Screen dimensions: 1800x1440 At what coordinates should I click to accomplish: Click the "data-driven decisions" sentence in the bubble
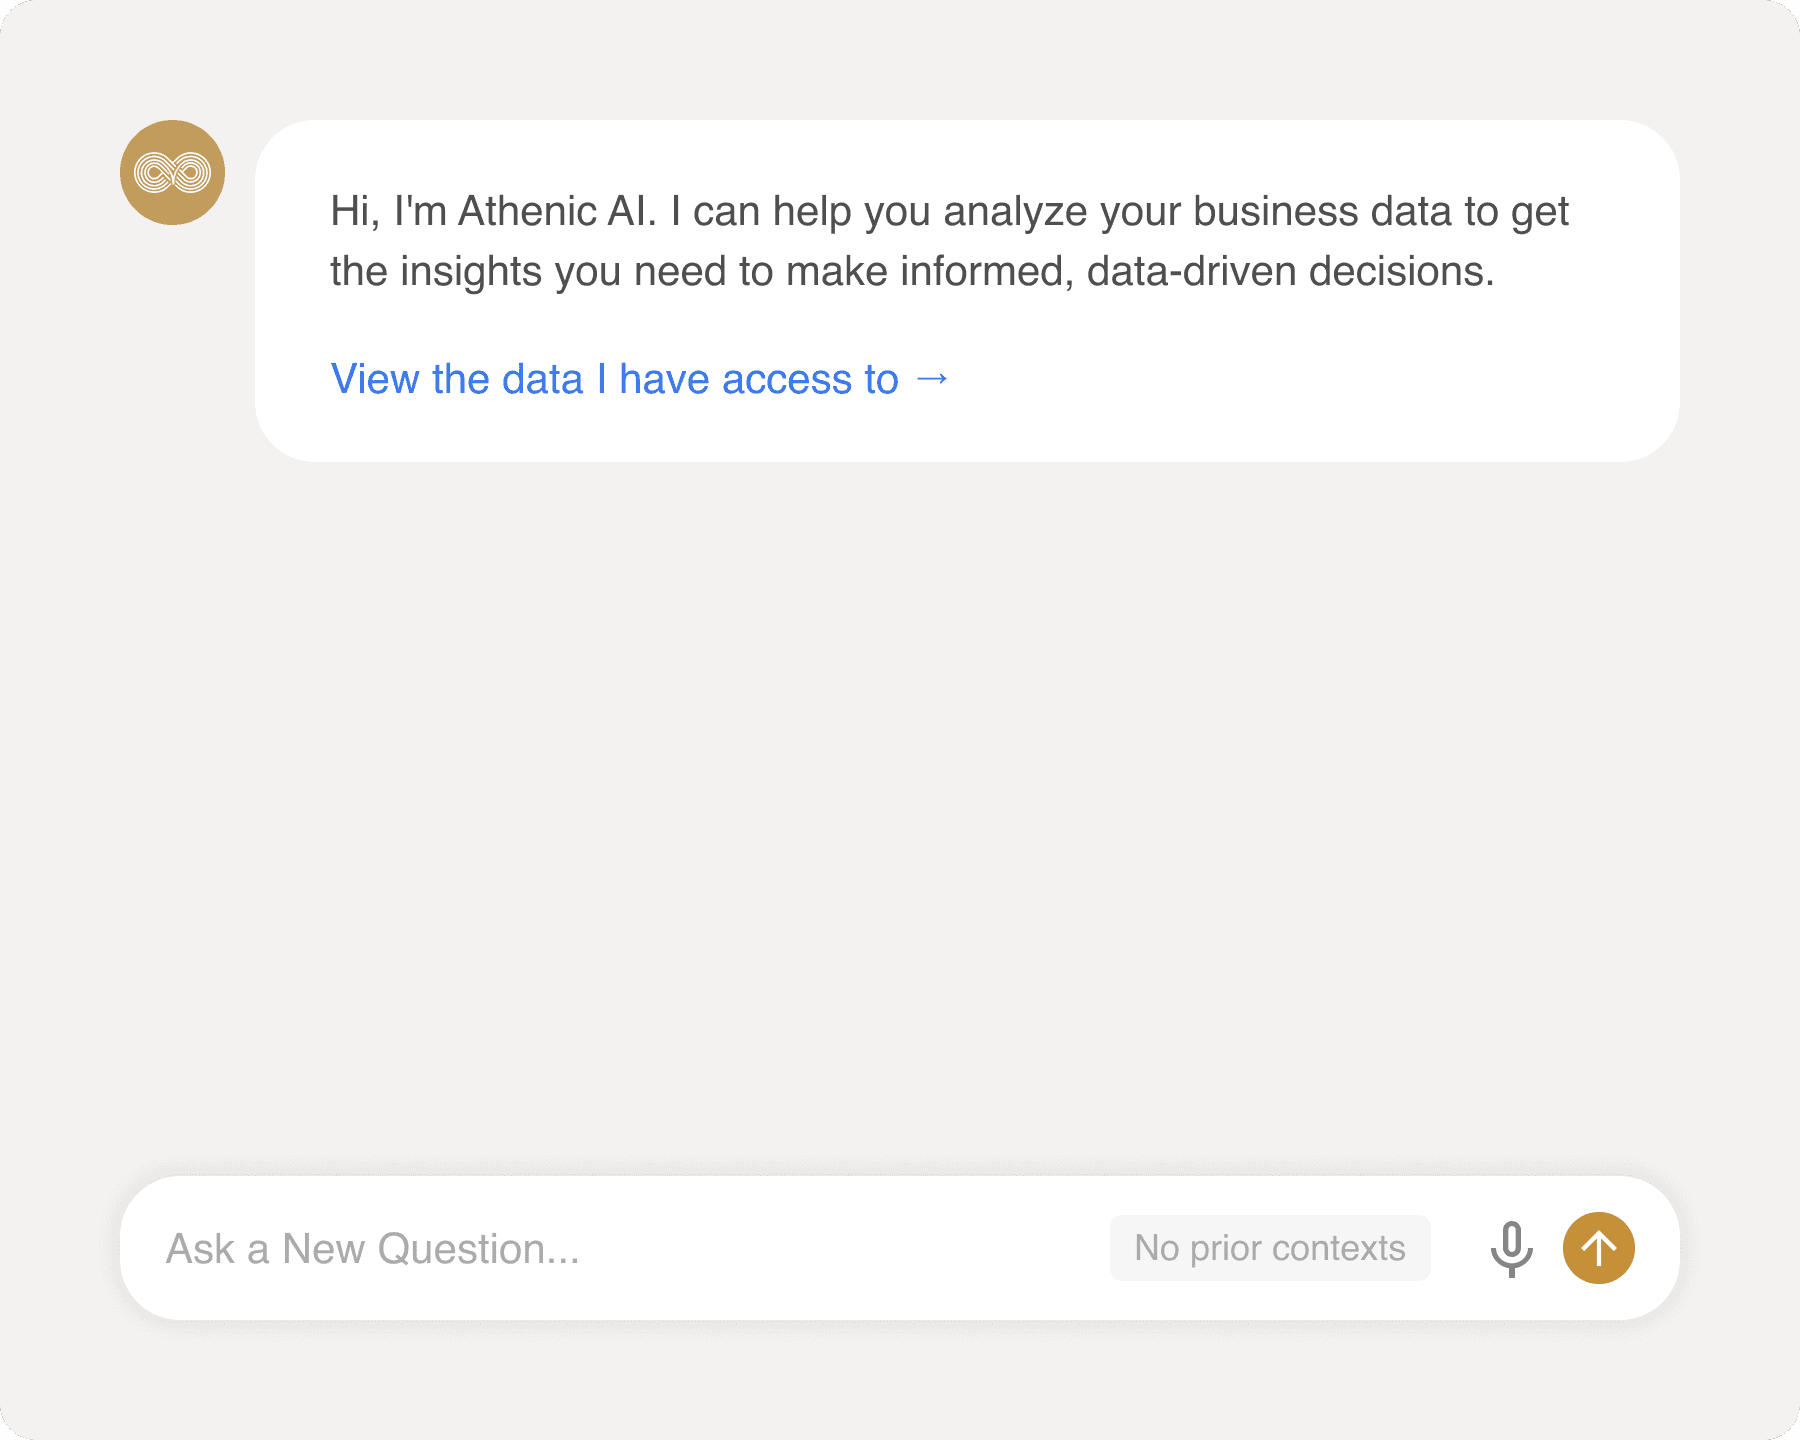1290,272
